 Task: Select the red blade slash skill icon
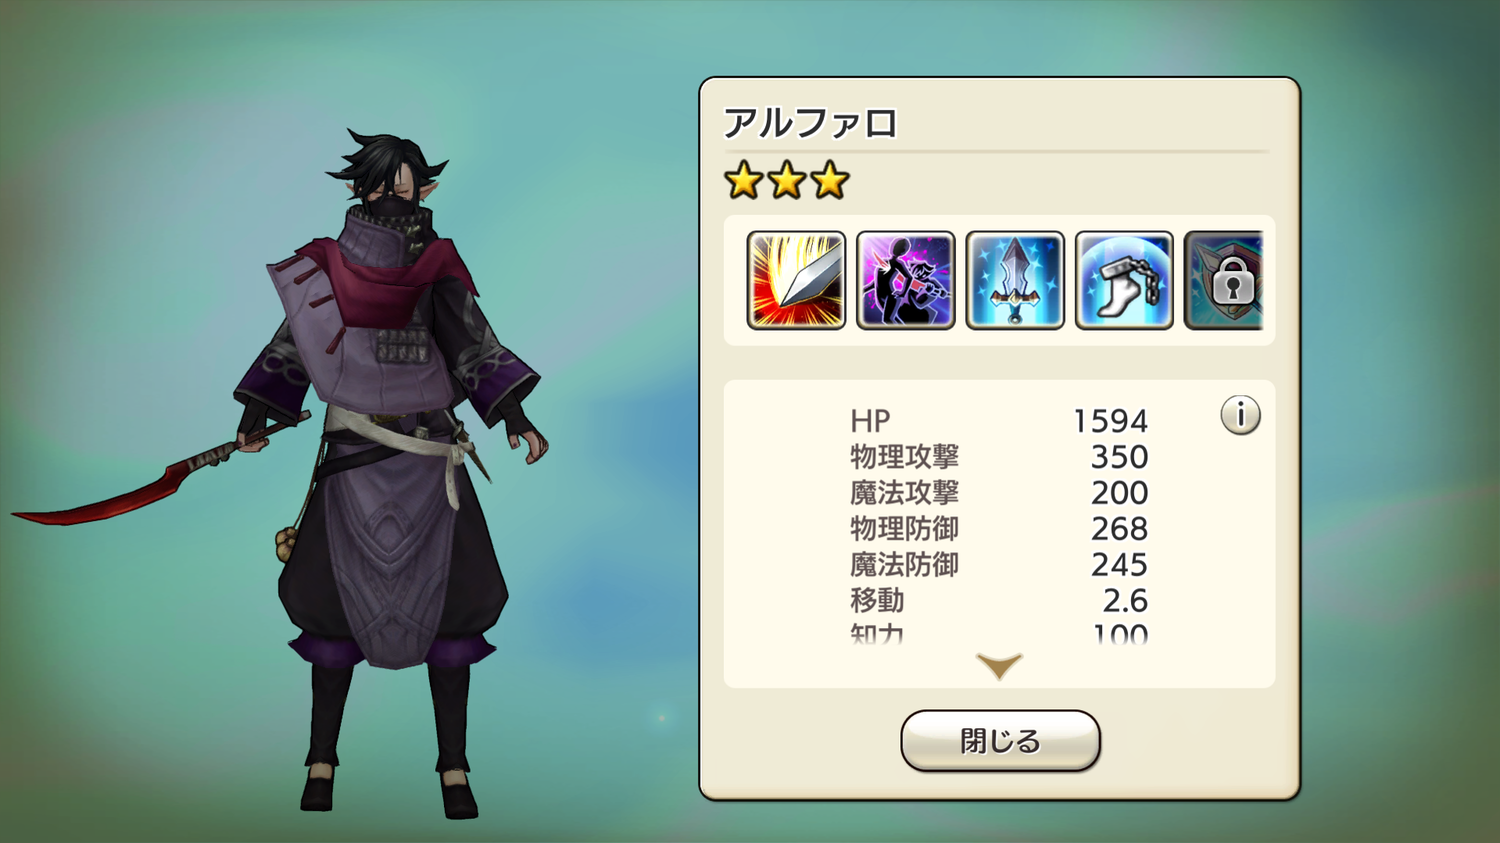796,280
